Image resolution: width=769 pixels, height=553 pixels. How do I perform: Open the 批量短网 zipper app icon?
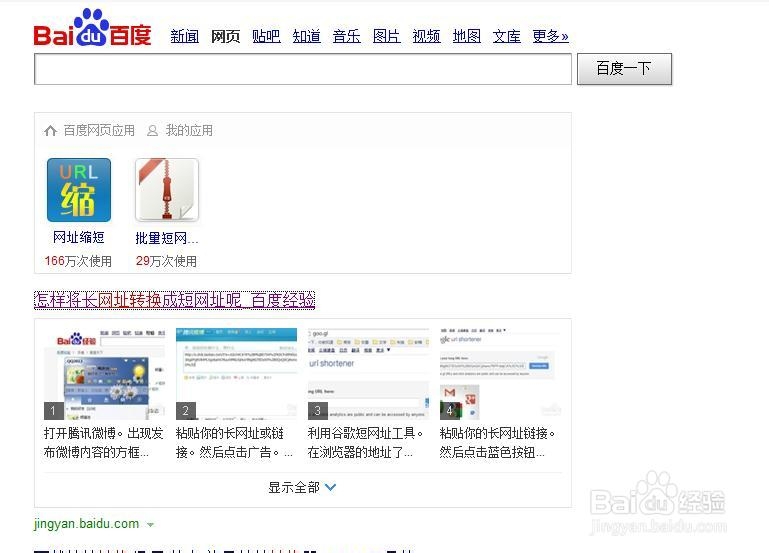[167, 190]
